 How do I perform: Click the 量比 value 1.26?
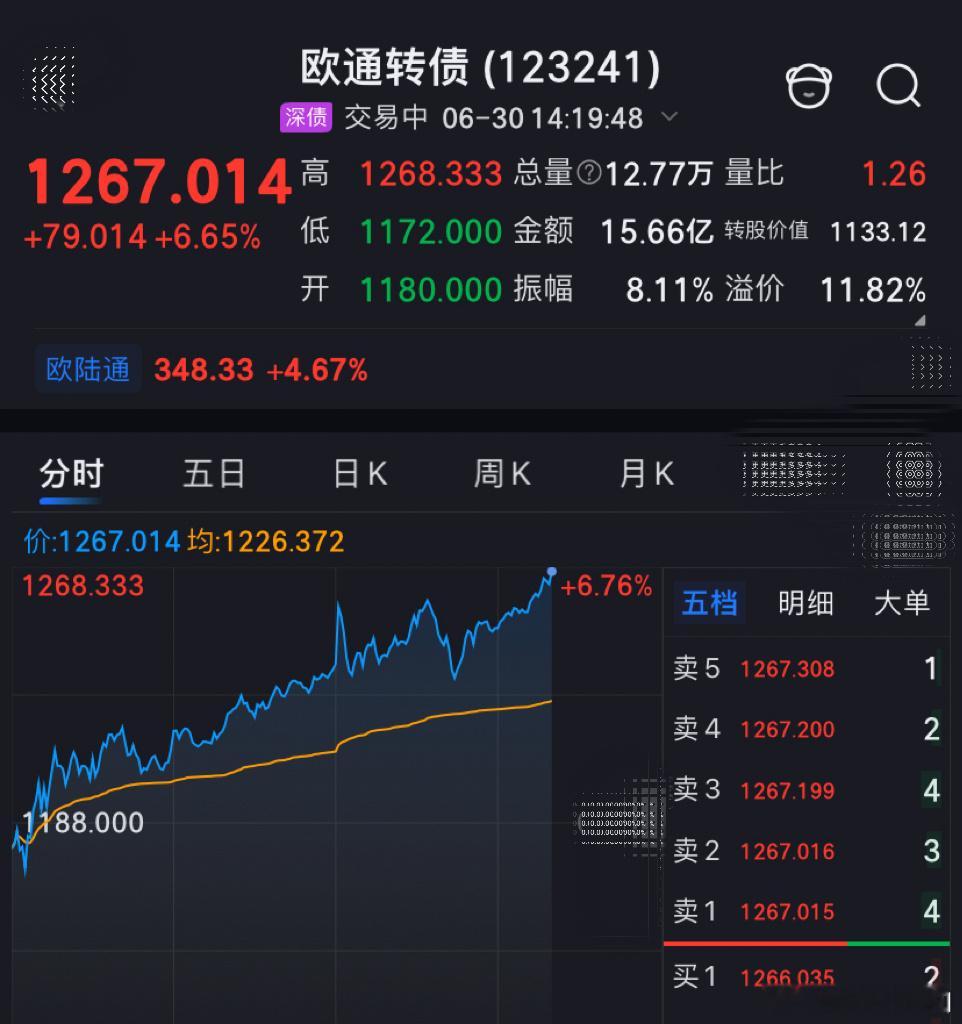point(894,174)
